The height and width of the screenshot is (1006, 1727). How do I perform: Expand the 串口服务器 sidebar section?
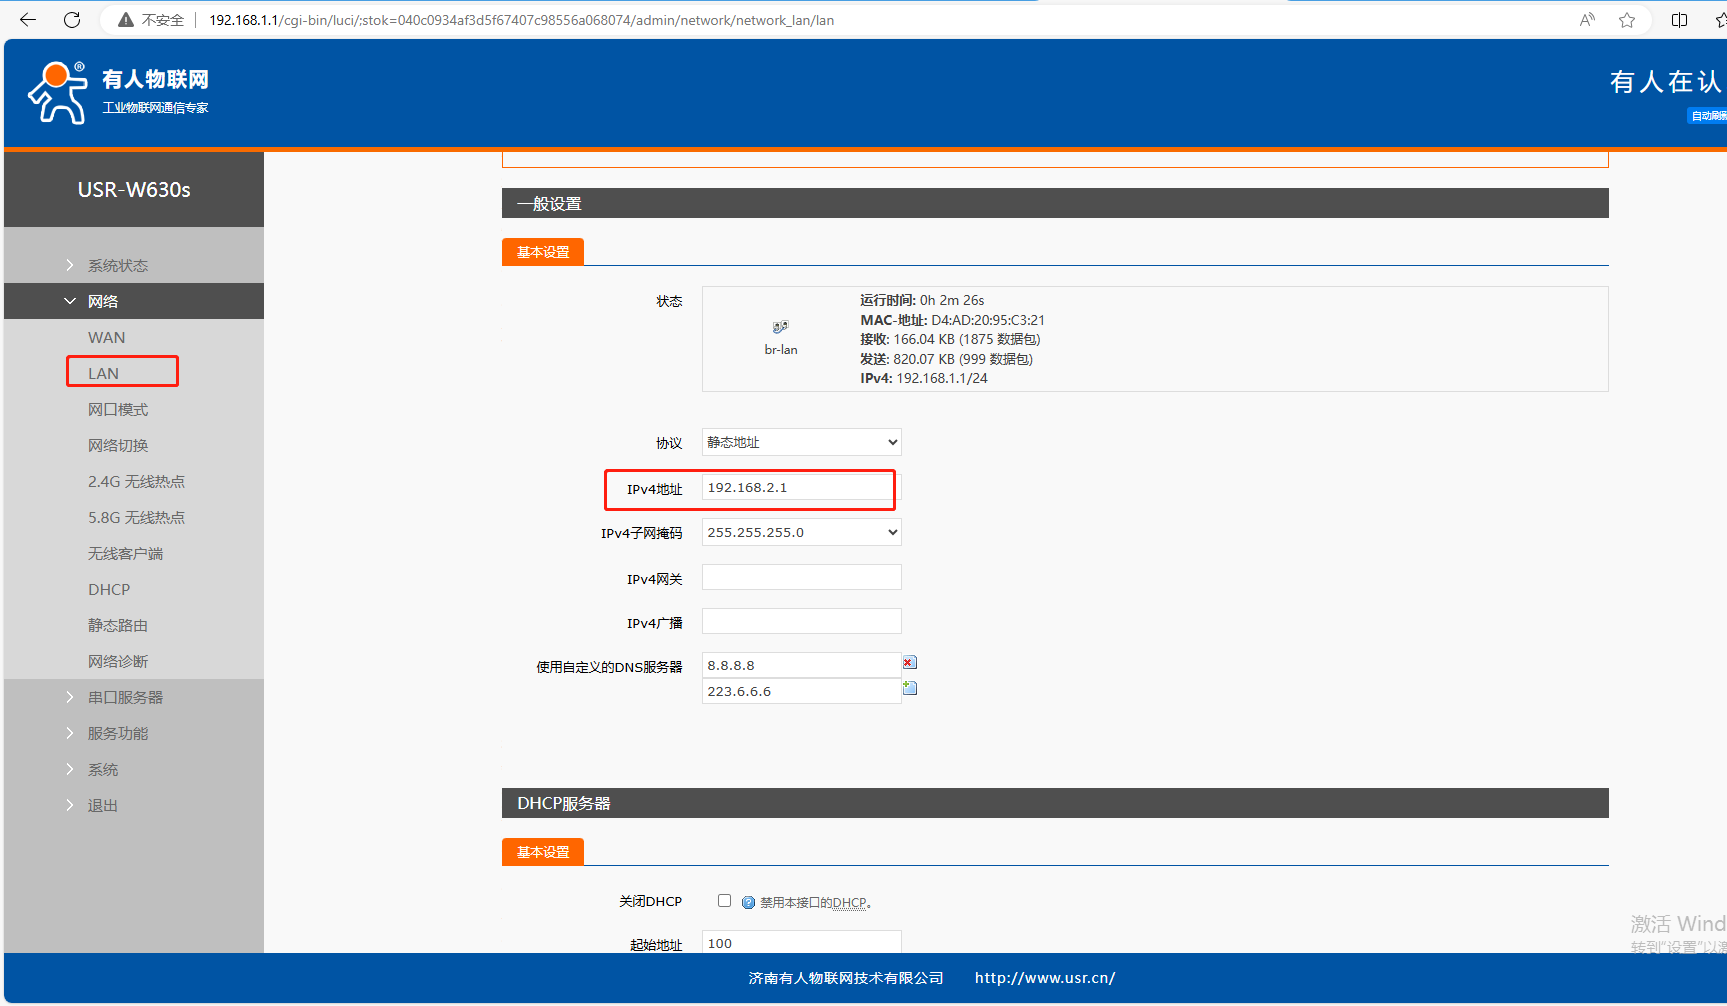click(125, 697)
